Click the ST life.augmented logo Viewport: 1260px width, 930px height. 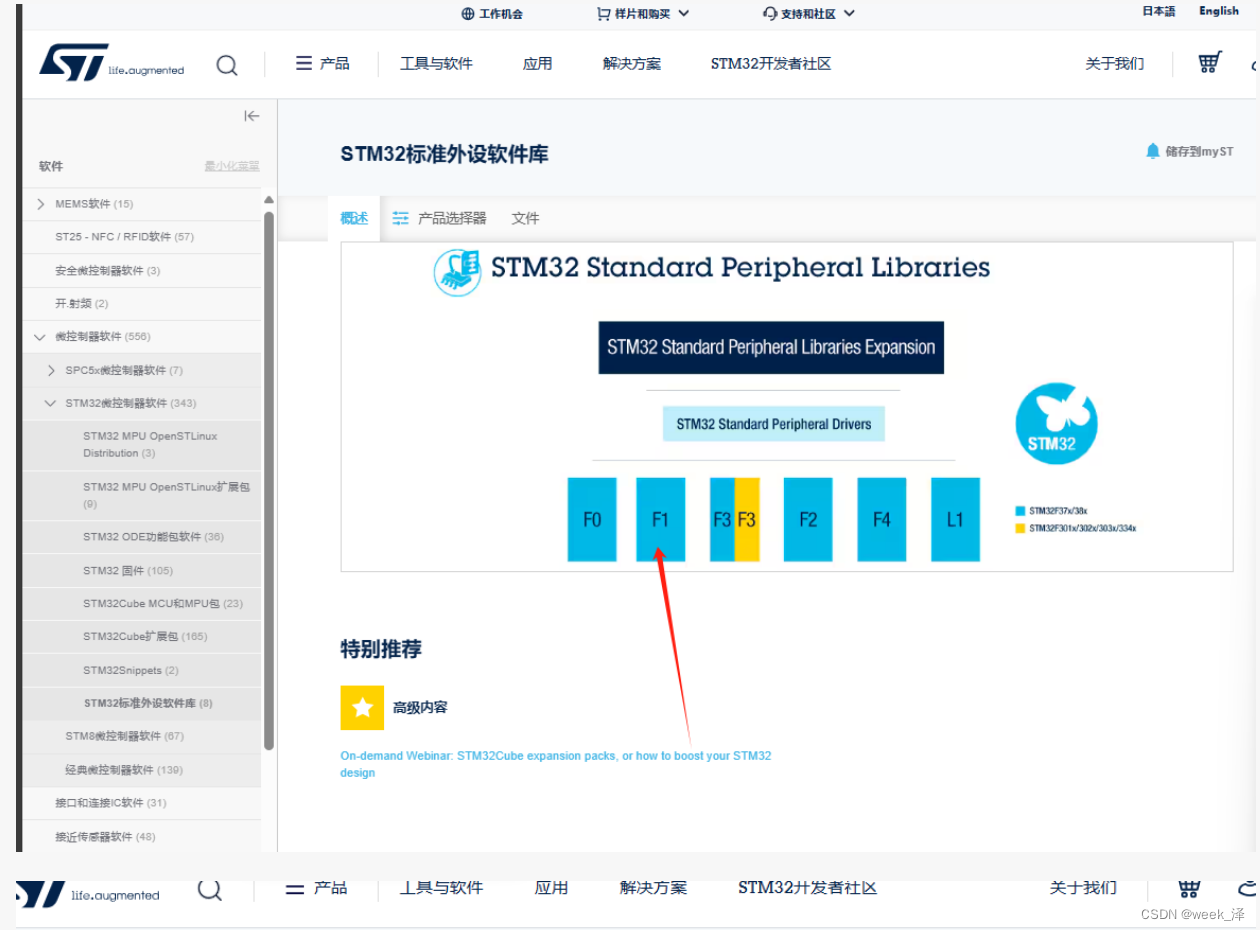pyautogui.click(x=111, y=63)
